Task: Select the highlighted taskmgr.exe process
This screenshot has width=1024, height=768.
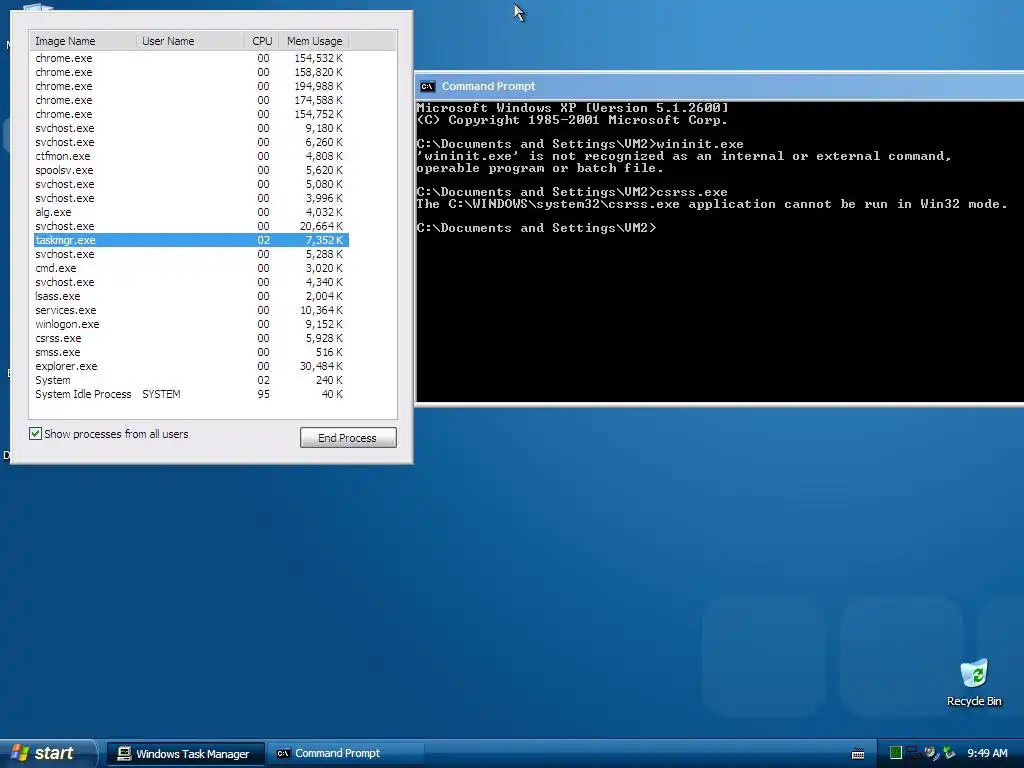Action: click(191, 240)
